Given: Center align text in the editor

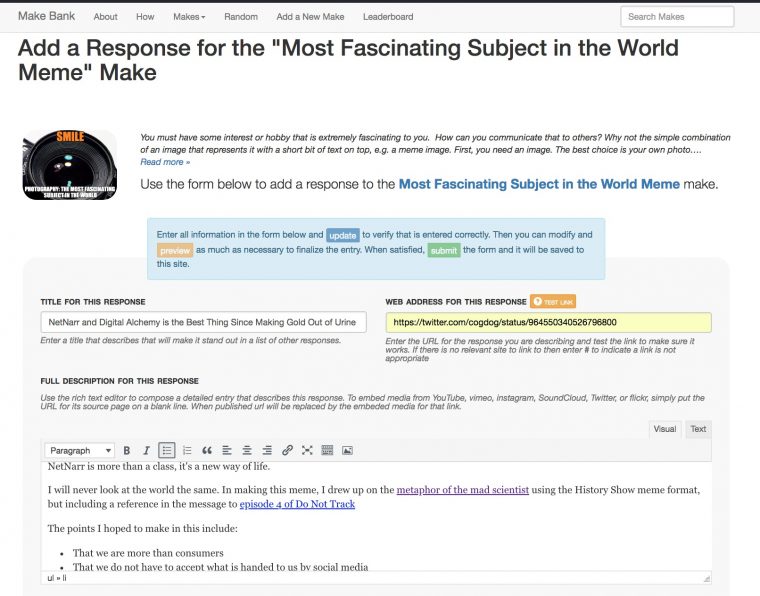Looking at the screenshot, I should (x=247, y=451).
